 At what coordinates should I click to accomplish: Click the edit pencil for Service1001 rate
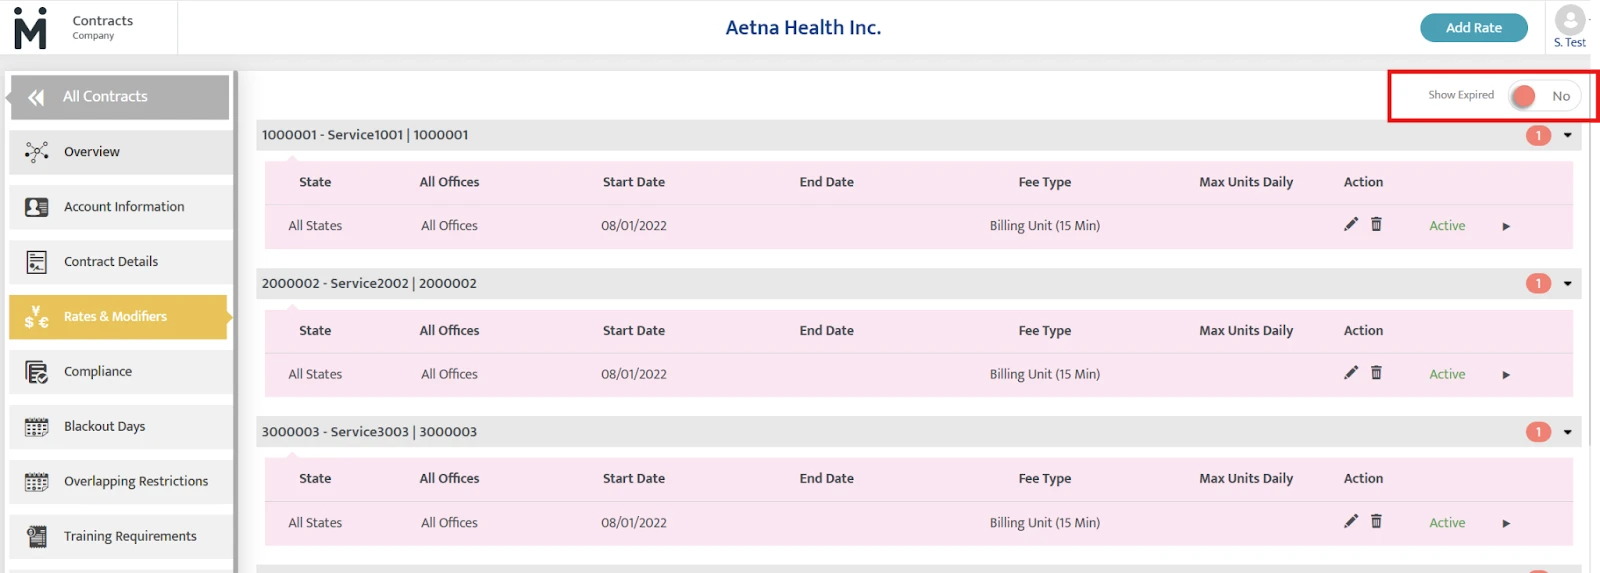point(1351,224)
